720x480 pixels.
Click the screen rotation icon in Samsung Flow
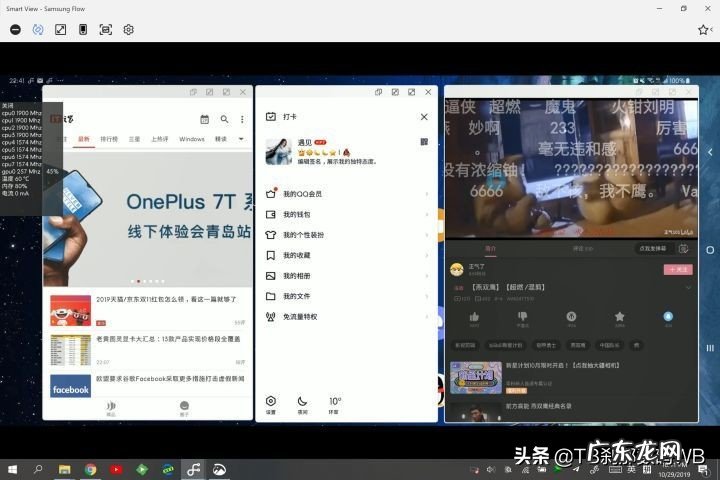pos(38,30)
